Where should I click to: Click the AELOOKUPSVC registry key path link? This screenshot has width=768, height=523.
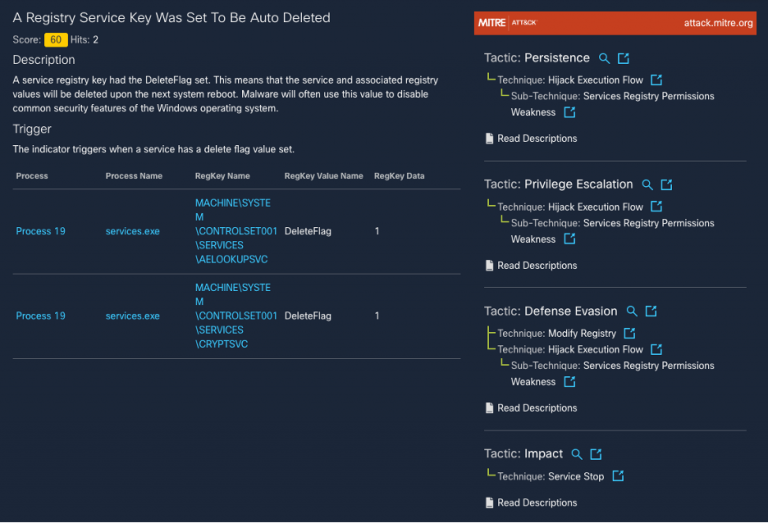[235, 231]
